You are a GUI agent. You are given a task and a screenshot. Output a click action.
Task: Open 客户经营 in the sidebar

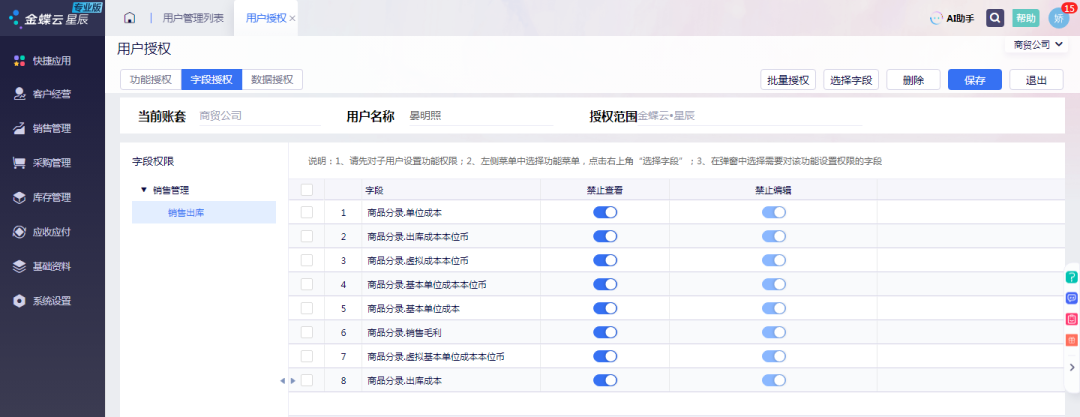(52, 94)
